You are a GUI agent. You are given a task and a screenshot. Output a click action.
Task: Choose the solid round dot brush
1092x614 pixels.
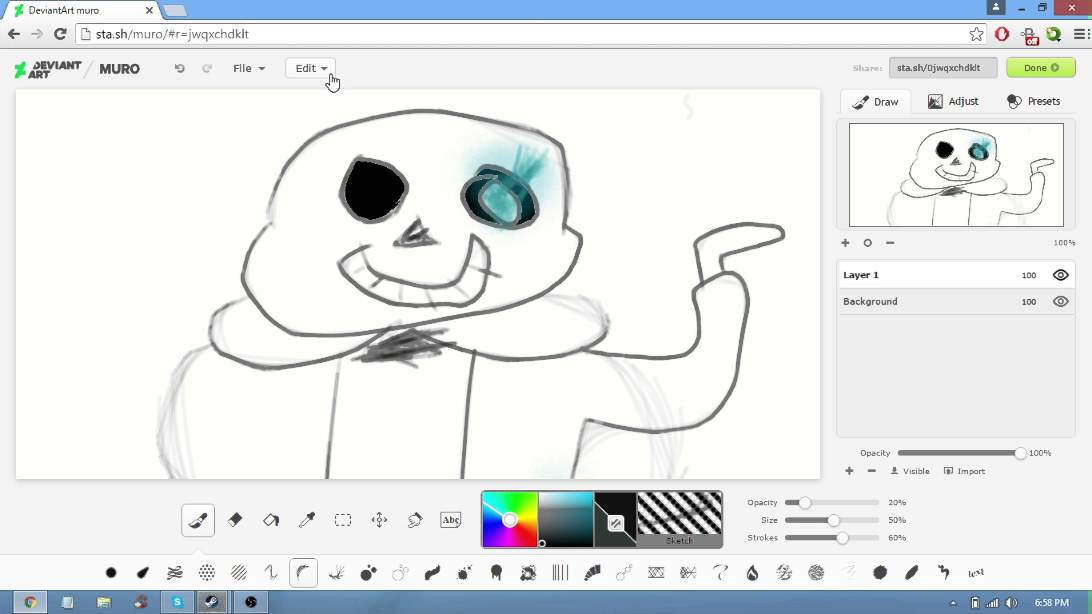[111, 573]
